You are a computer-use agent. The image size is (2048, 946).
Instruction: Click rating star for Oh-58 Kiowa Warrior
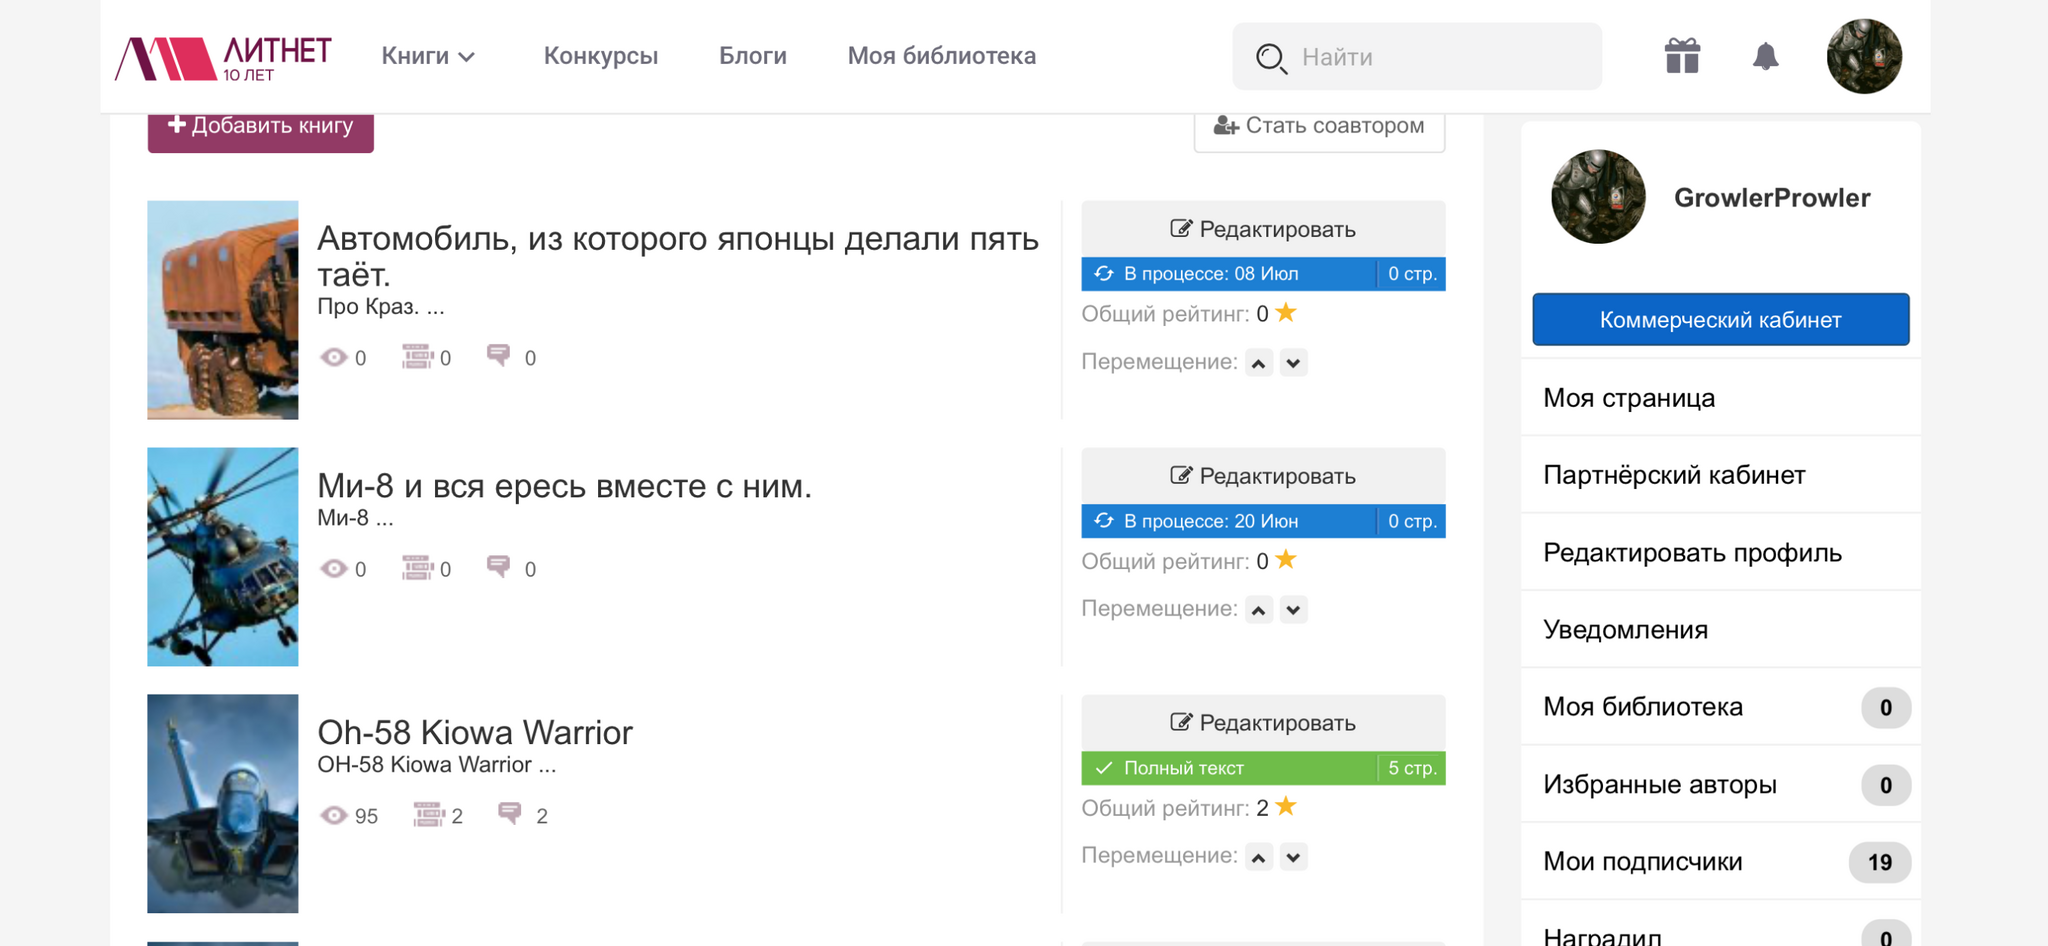(1286, 807)
